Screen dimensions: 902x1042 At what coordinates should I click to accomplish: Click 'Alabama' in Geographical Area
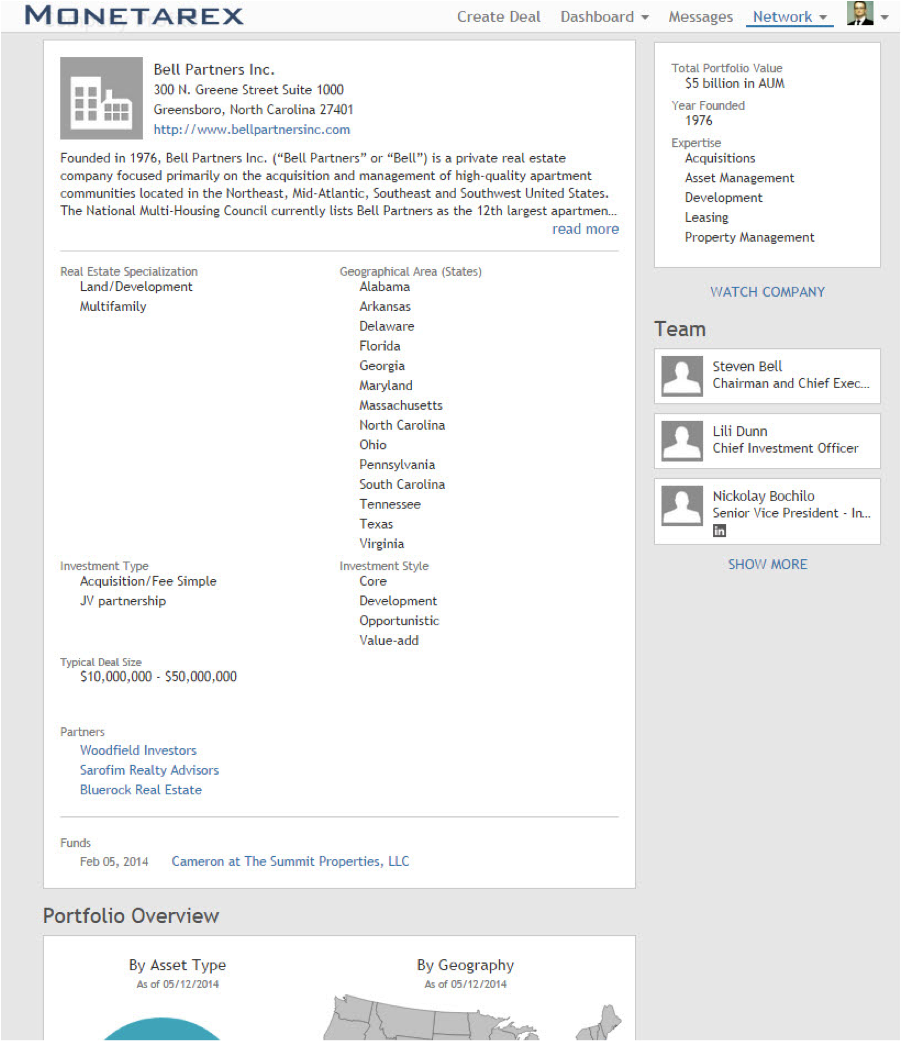(385, 287)
